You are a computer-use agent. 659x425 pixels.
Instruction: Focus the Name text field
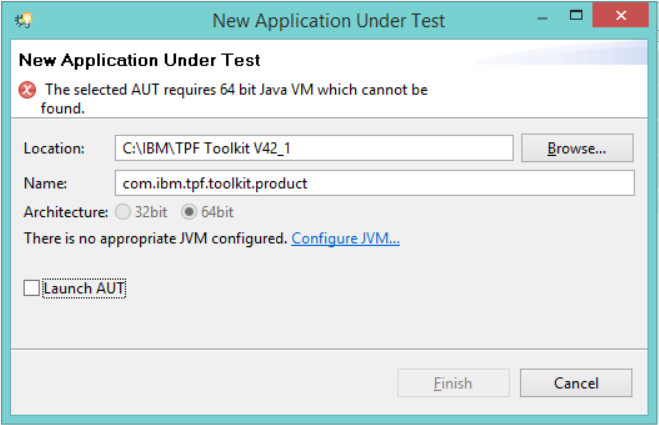click(374, 183)
